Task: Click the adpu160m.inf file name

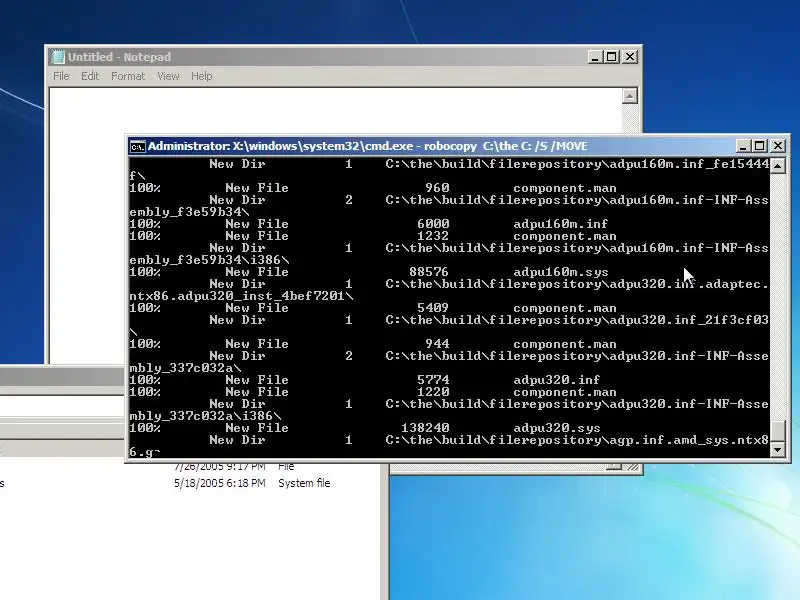Action: tap(561, 224)
